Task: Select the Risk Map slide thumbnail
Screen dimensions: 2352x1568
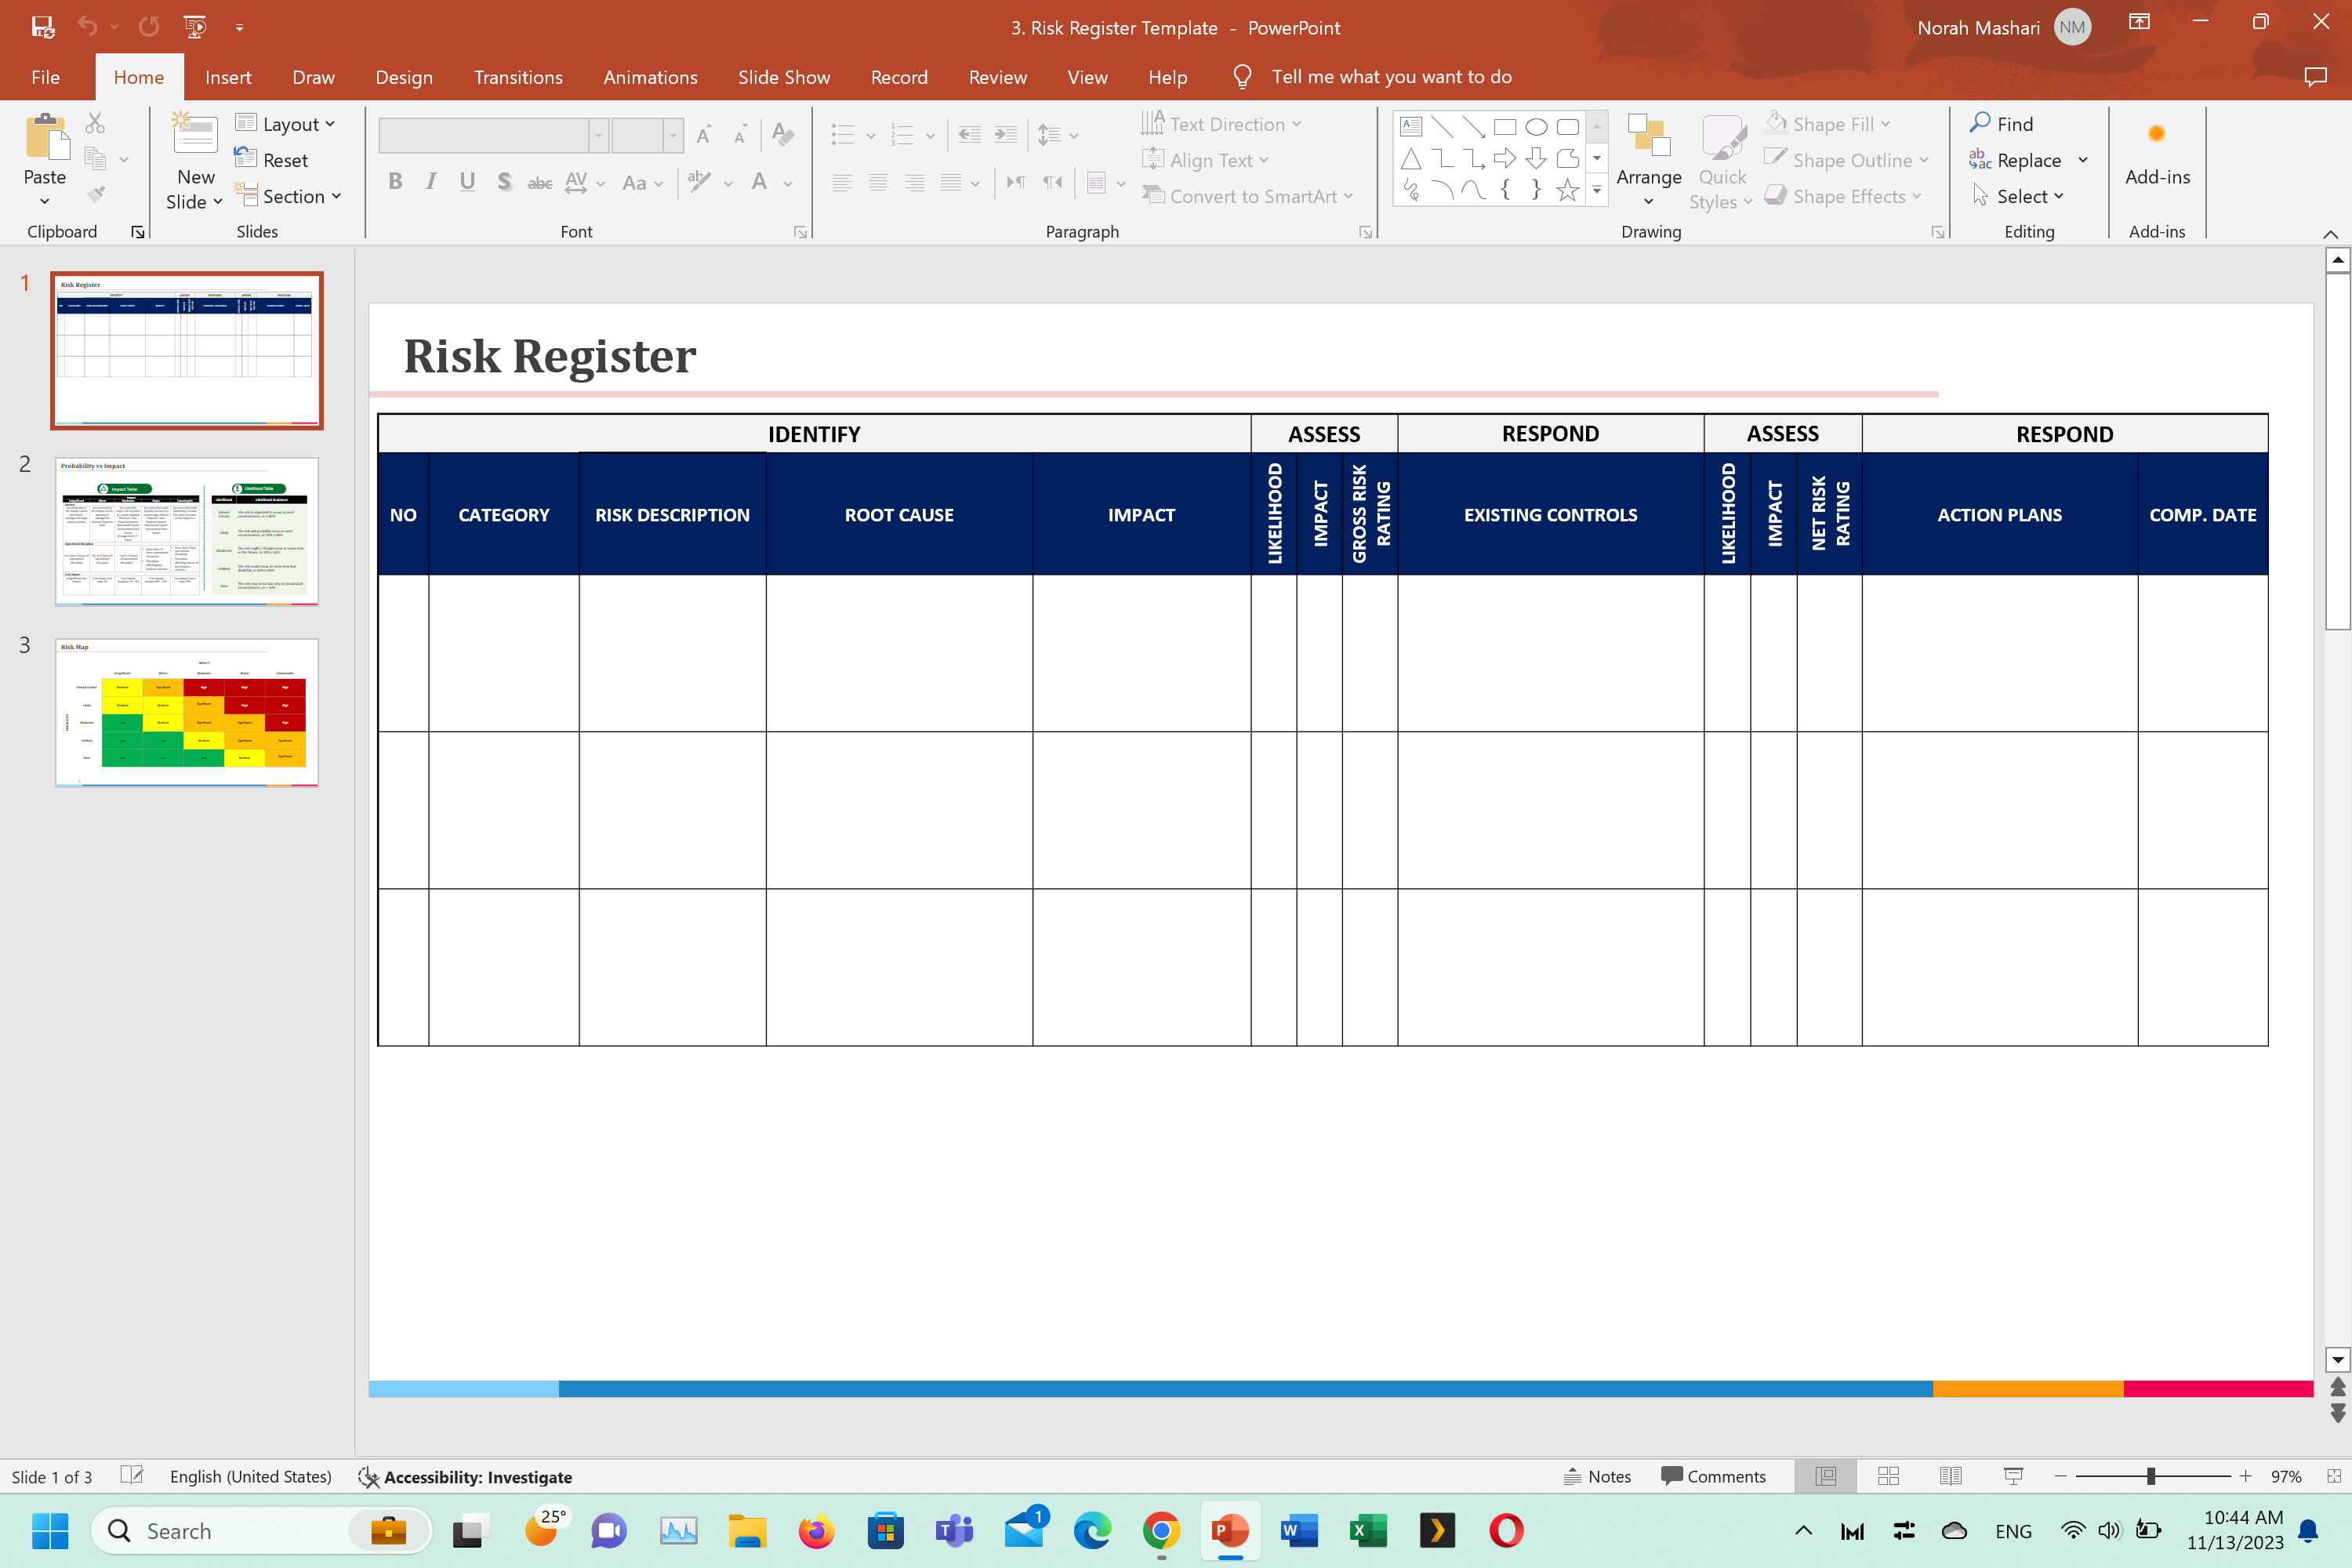Action: pos(186,712)
